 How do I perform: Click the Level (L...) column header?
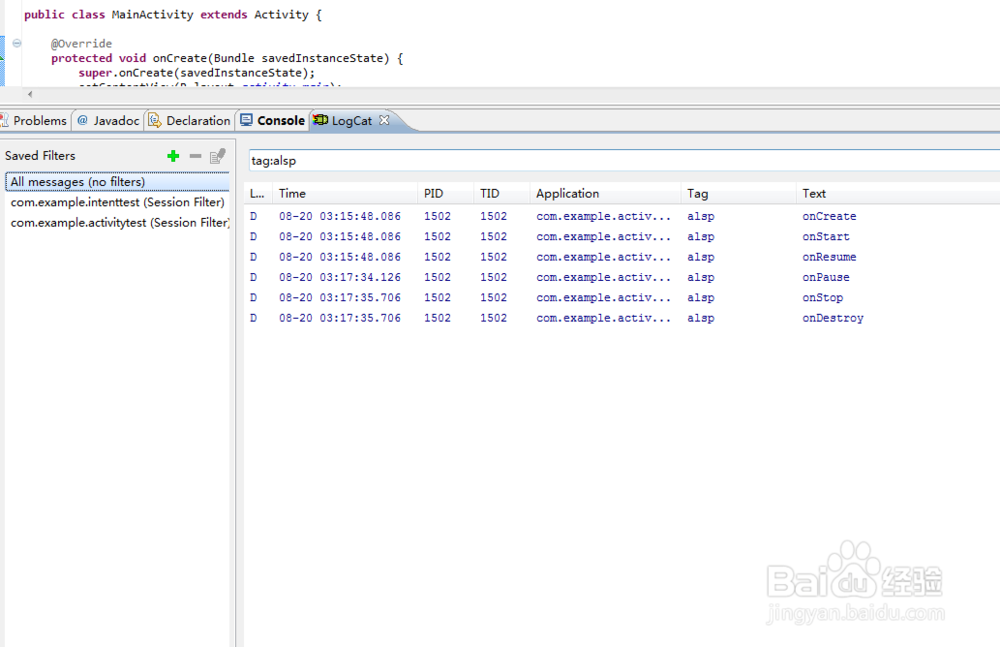point(258,193)
